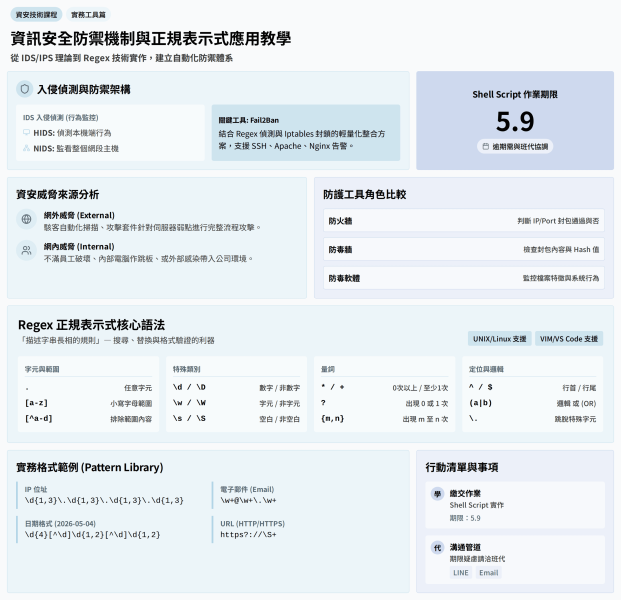Click the 期限疑慮請洽班代 text
The width and height of the screenshot is (621, 600).
(477, 559)
